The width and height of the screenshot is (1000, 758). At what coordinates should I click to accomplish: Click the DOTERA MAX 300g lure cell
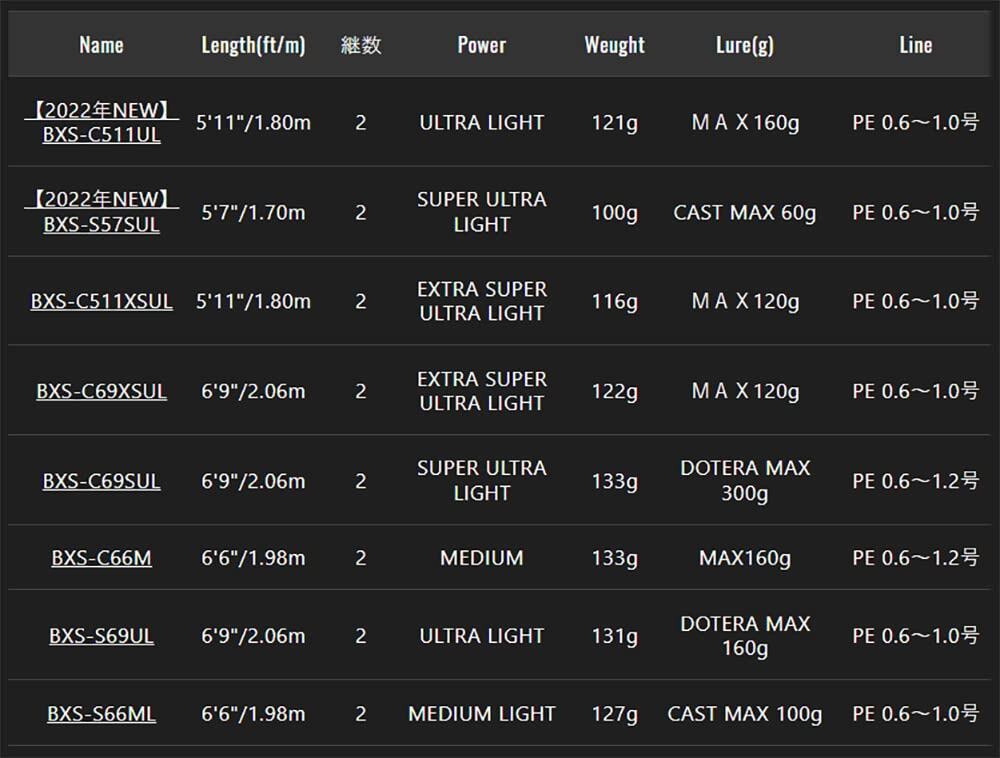point(745,481)
